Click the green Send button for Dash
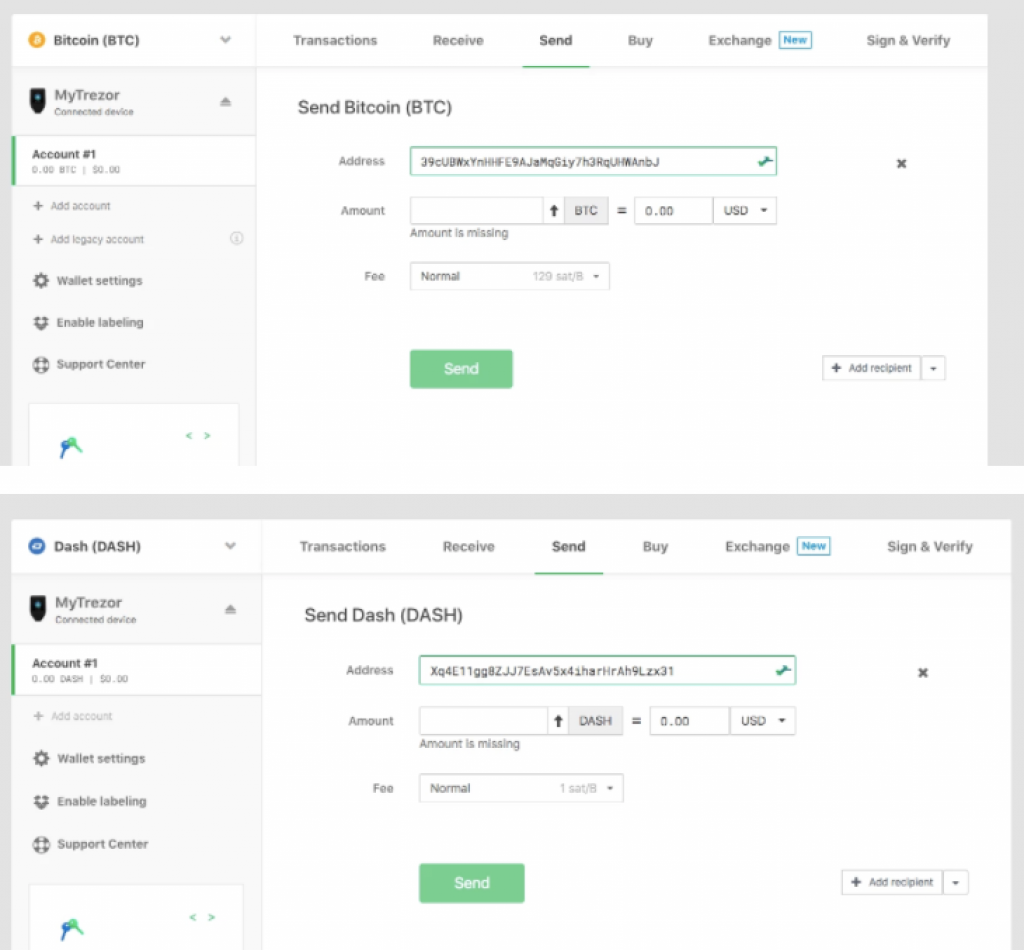This screenshot has width=1024, height=950. (x=472, y=883)
